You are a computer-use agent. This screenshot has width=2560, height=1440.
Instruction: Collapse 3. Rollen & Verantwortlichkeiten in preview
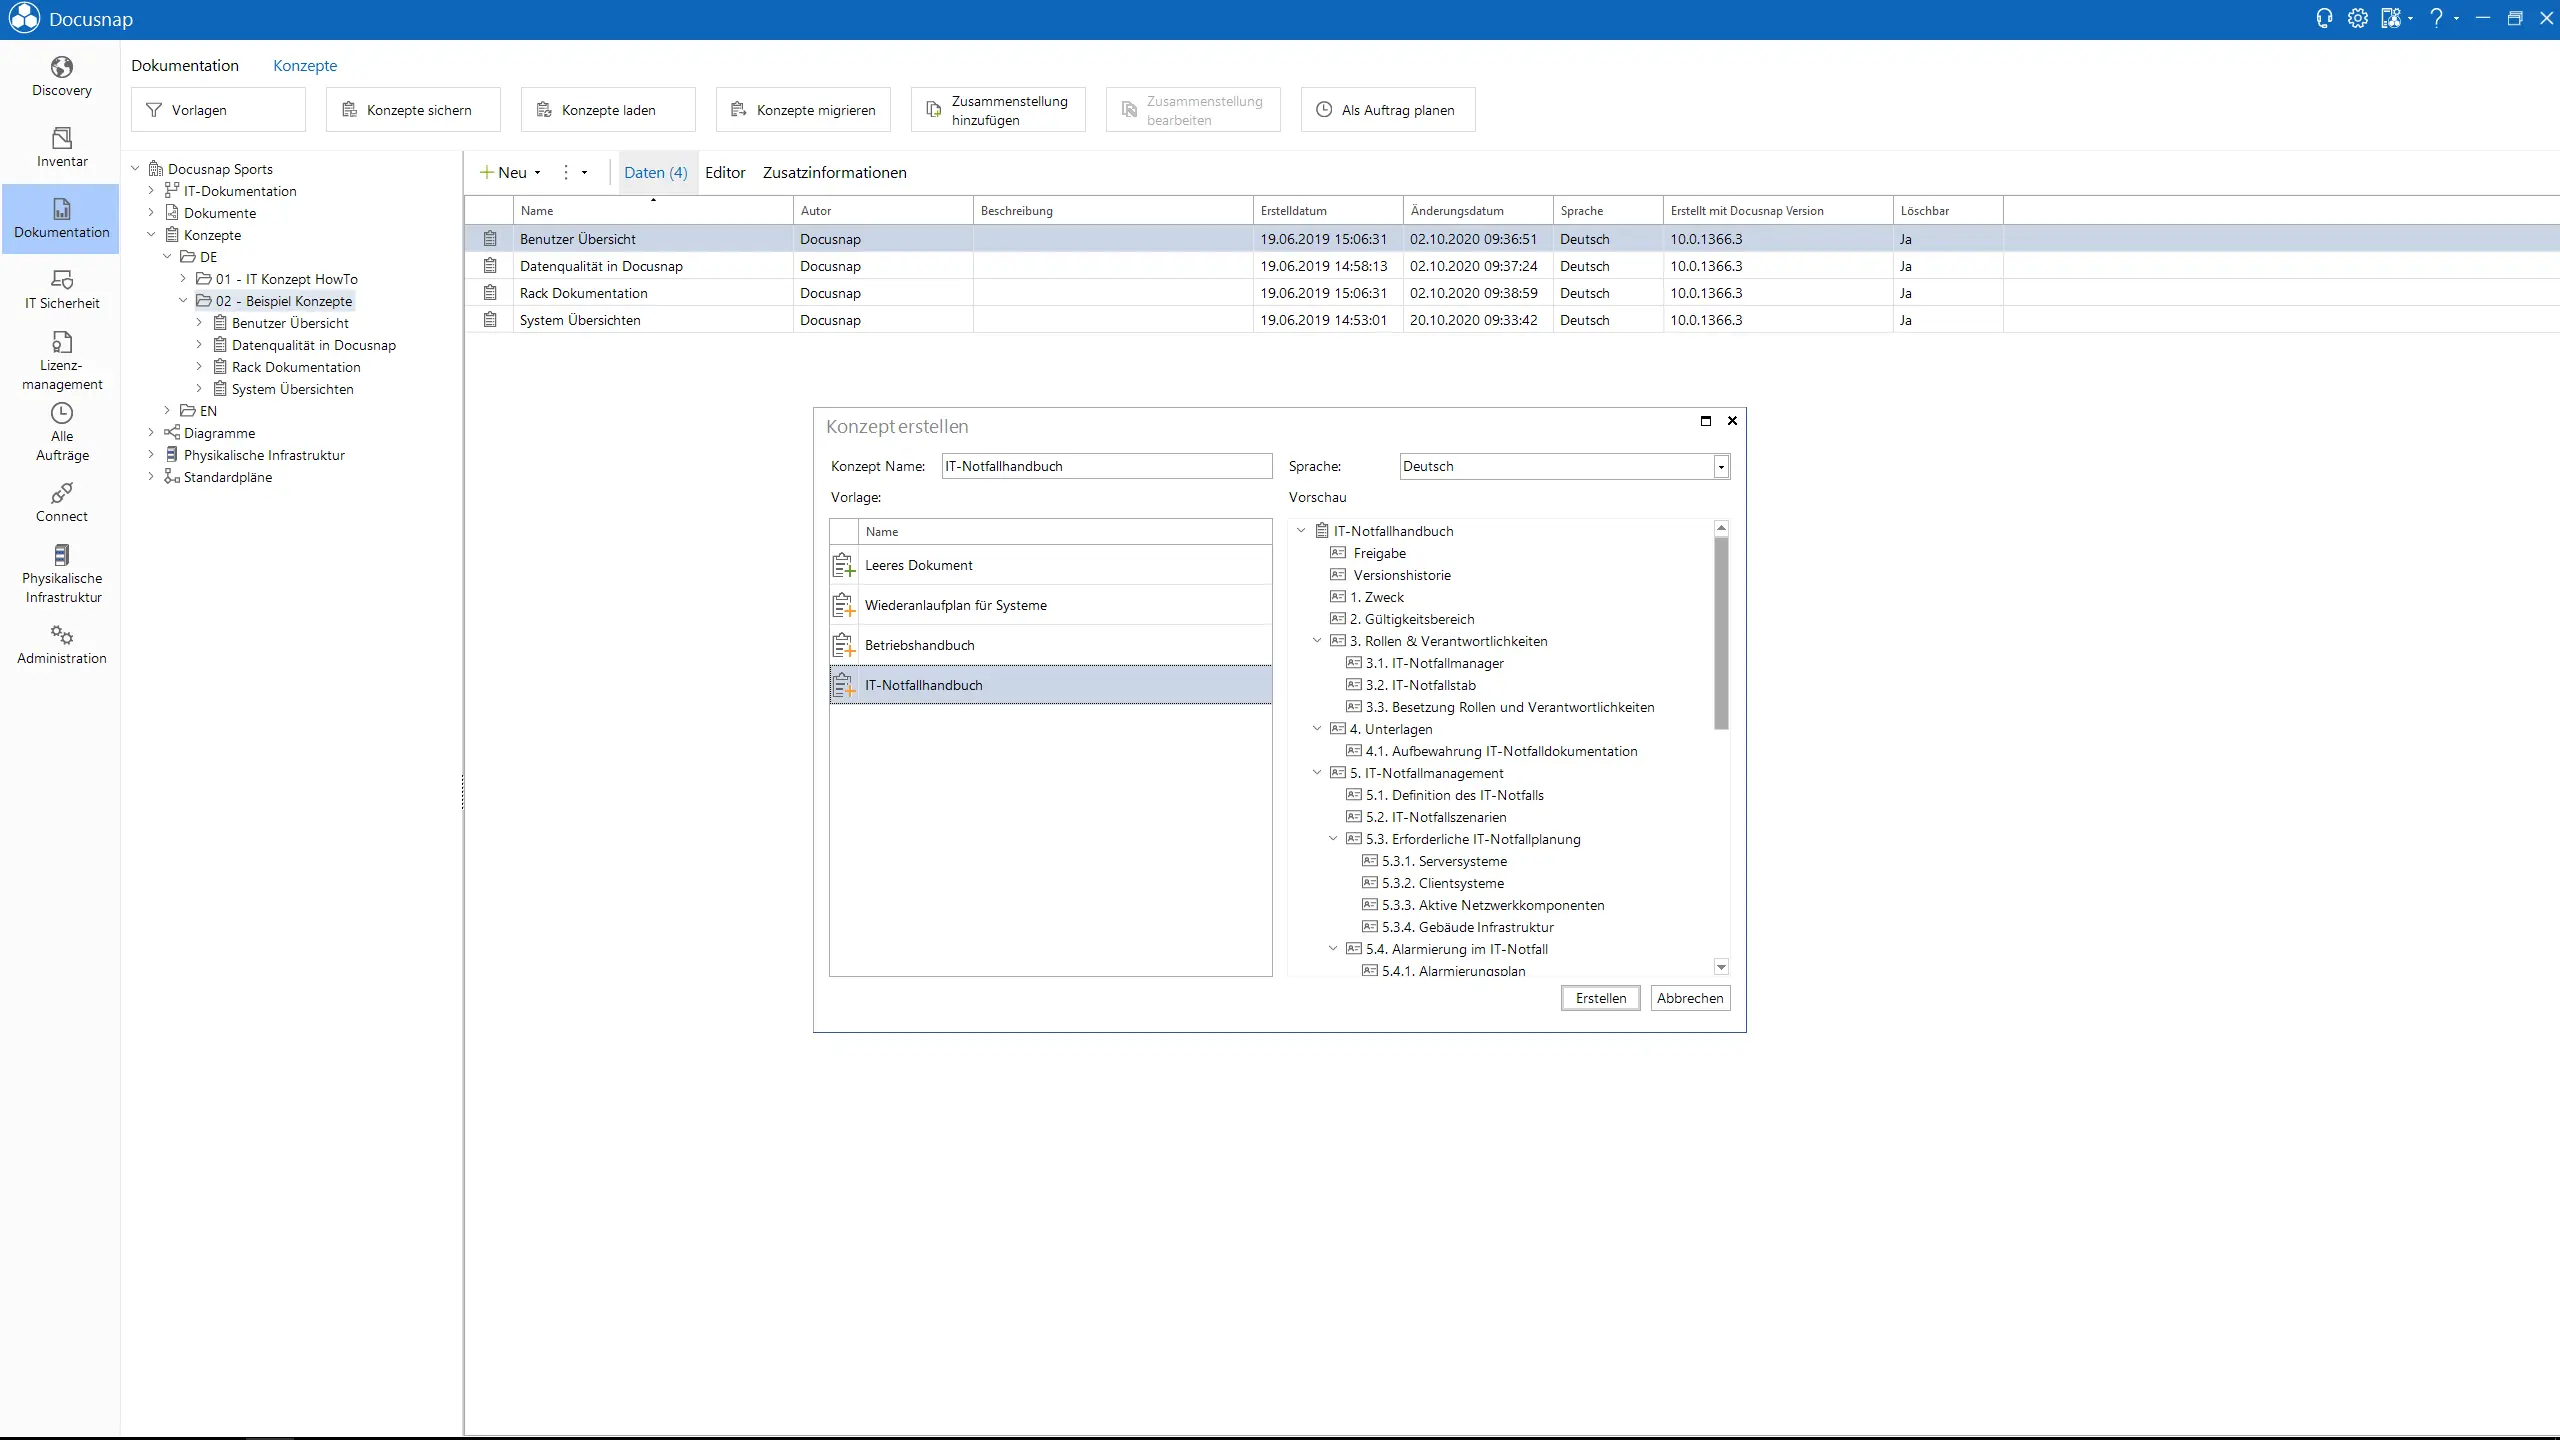[x=1317, y=641]
